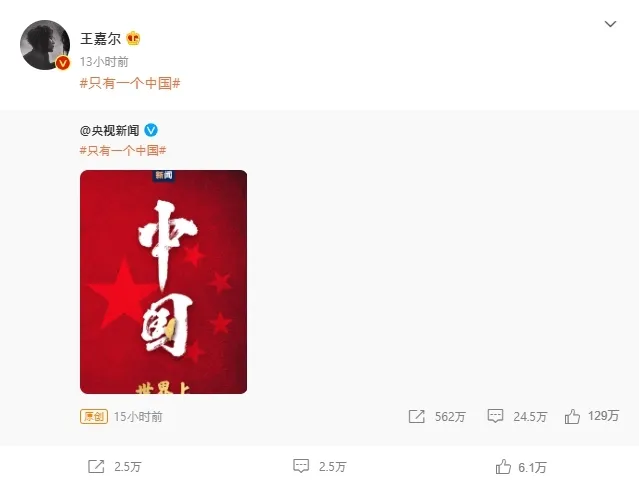
Task: Open 王嘉尔's profile avatar
Action: [45, 45]
